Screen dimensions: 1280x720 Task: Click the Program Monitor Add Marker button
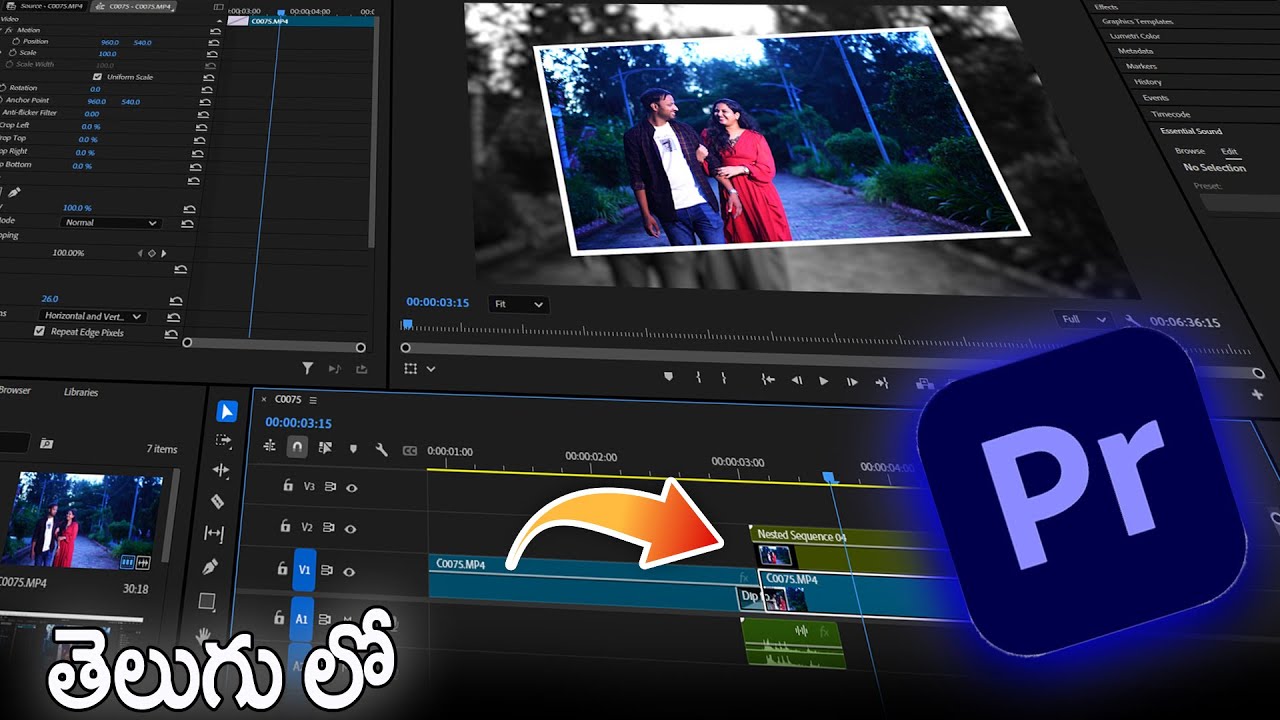[669, 377]
